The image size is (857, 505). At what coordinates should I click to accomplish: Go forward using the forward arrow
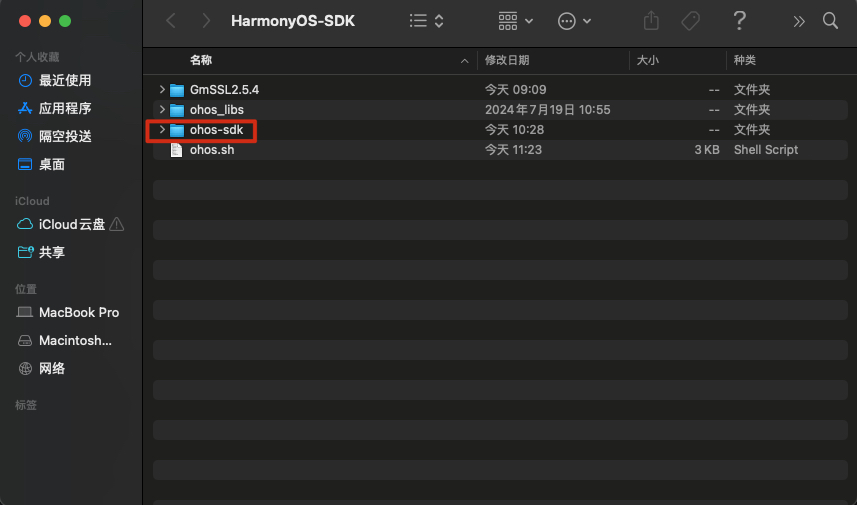[x=206, y=21]
